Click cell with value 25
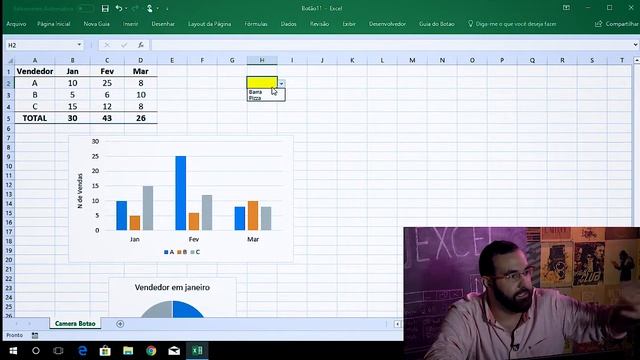The height and width of the screenshot is (360, 640). click(x=107, y=83)
